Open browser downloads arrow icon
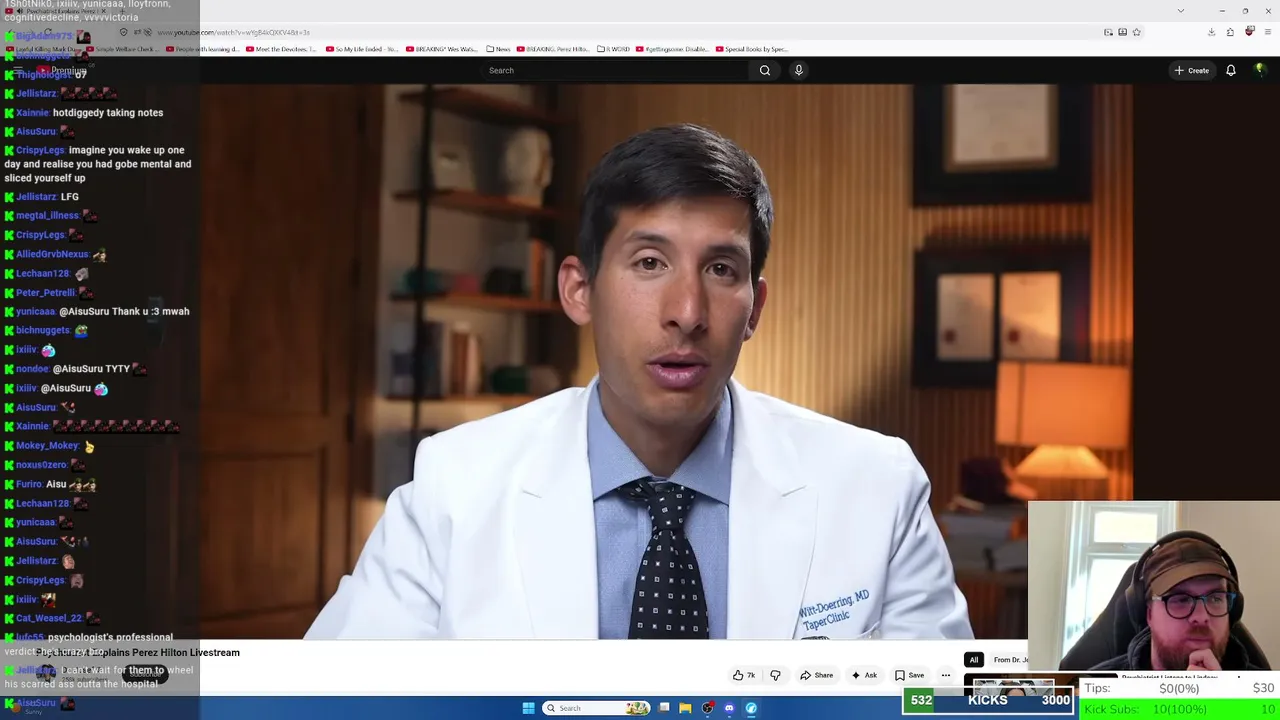Image resolution: width=1280 pixels, height=720 pixels. point(1211,32)
